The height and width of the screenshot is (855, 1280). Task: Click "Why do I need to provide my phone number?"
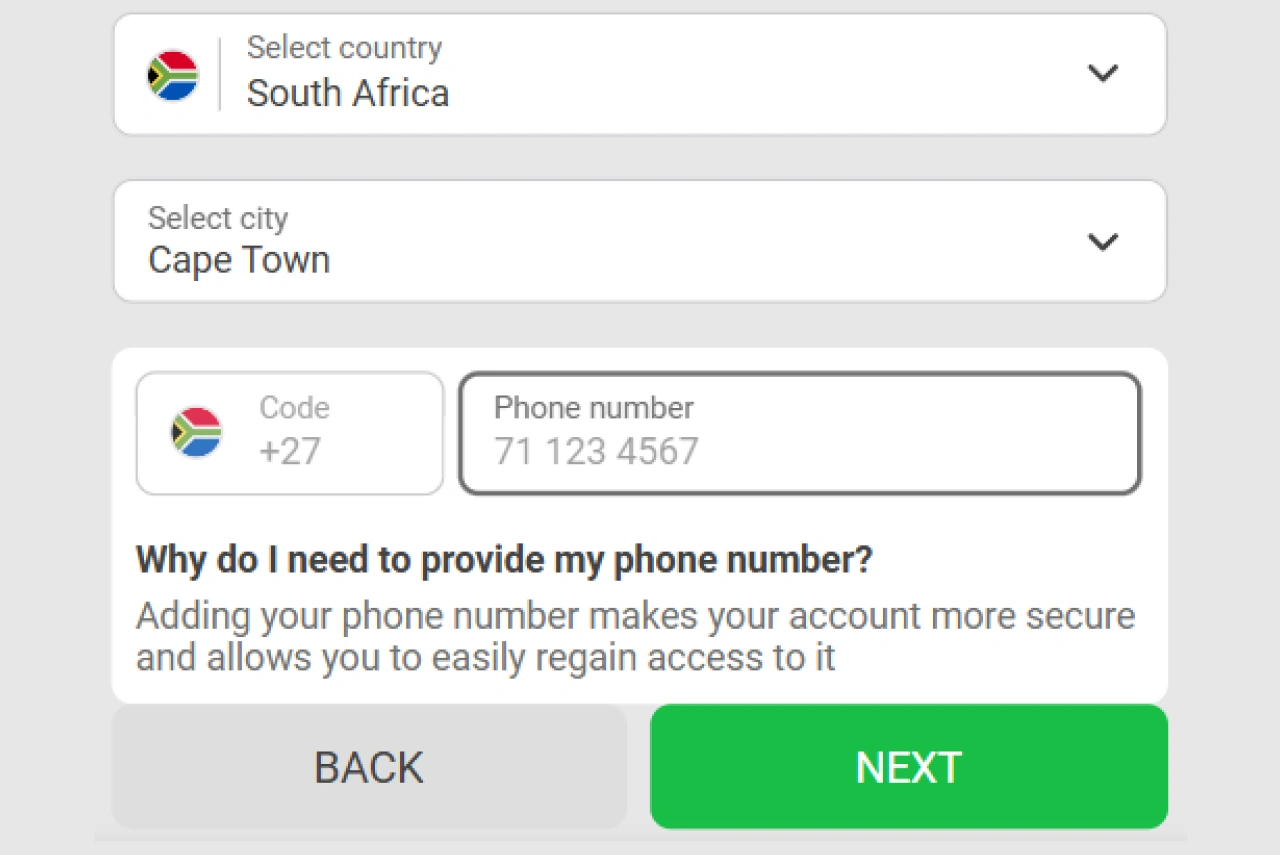coord(504,560)
